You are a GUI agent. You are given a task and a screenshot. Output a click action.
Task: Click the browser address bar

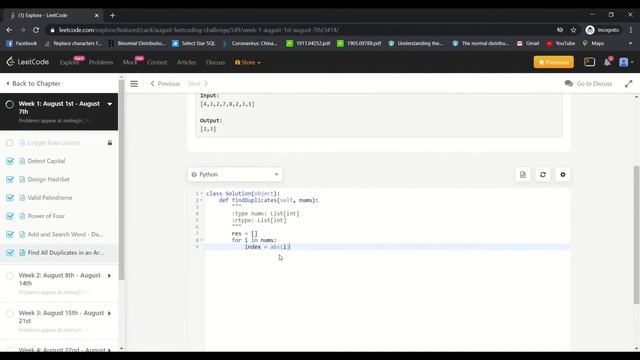(x=302, y=30)
